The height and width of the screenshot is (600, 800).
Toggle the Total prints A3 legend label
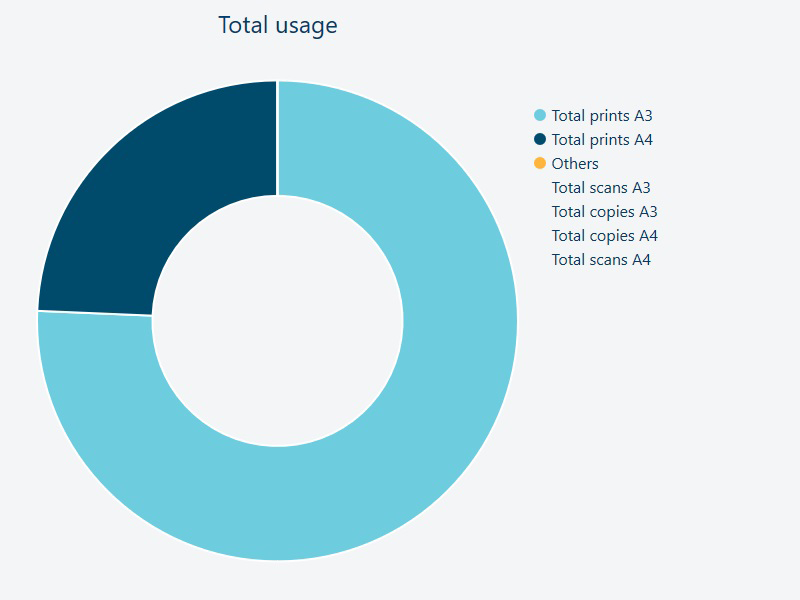pyautogui.click(x=601, y=116)
